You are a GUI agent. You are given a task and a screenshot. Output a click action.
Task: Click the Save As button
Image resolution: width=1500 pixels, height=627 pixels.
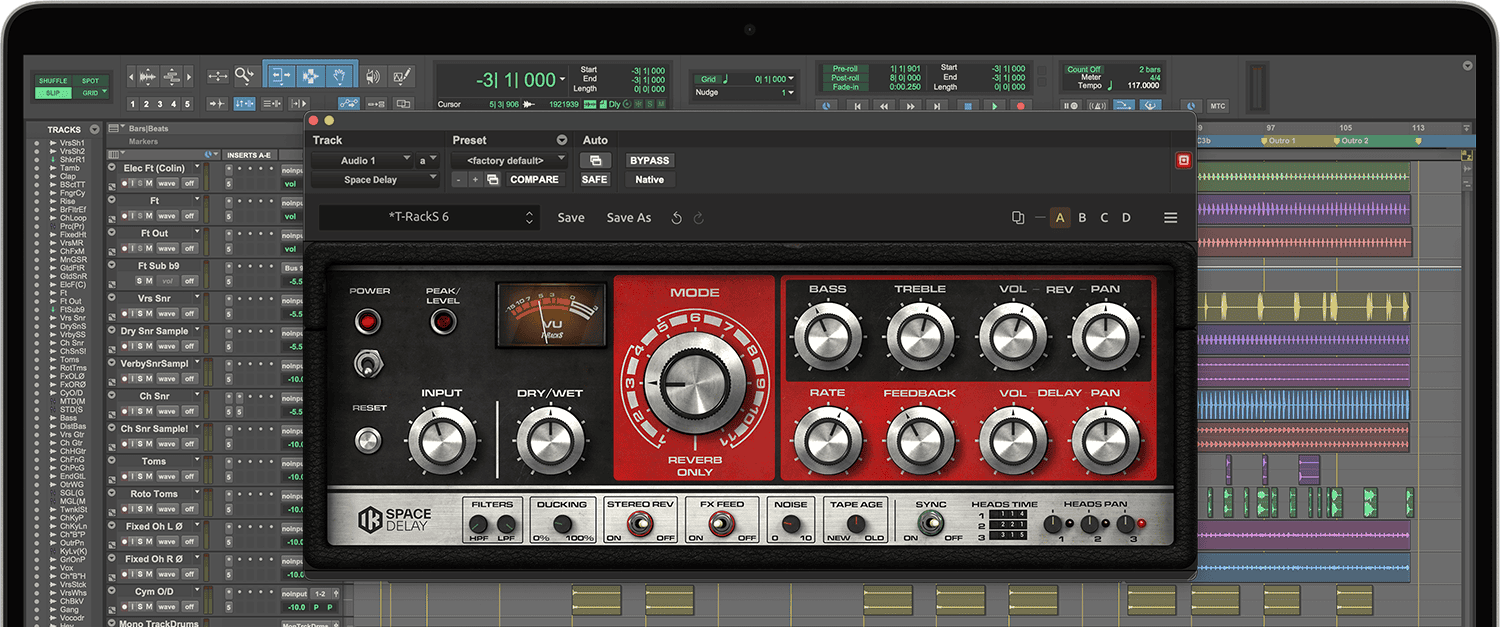628,218
